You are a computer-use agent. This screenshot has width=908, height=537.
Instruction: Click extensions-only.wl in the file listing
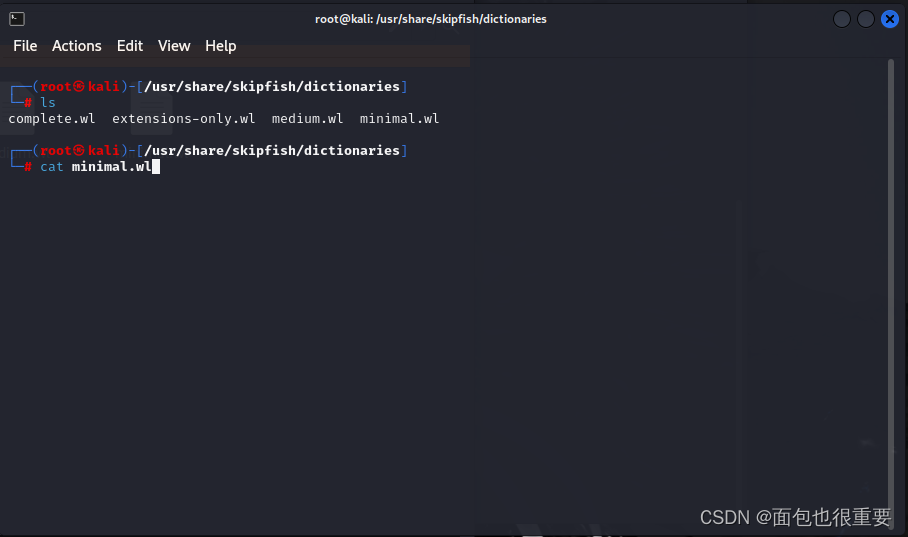pos(184,119)
